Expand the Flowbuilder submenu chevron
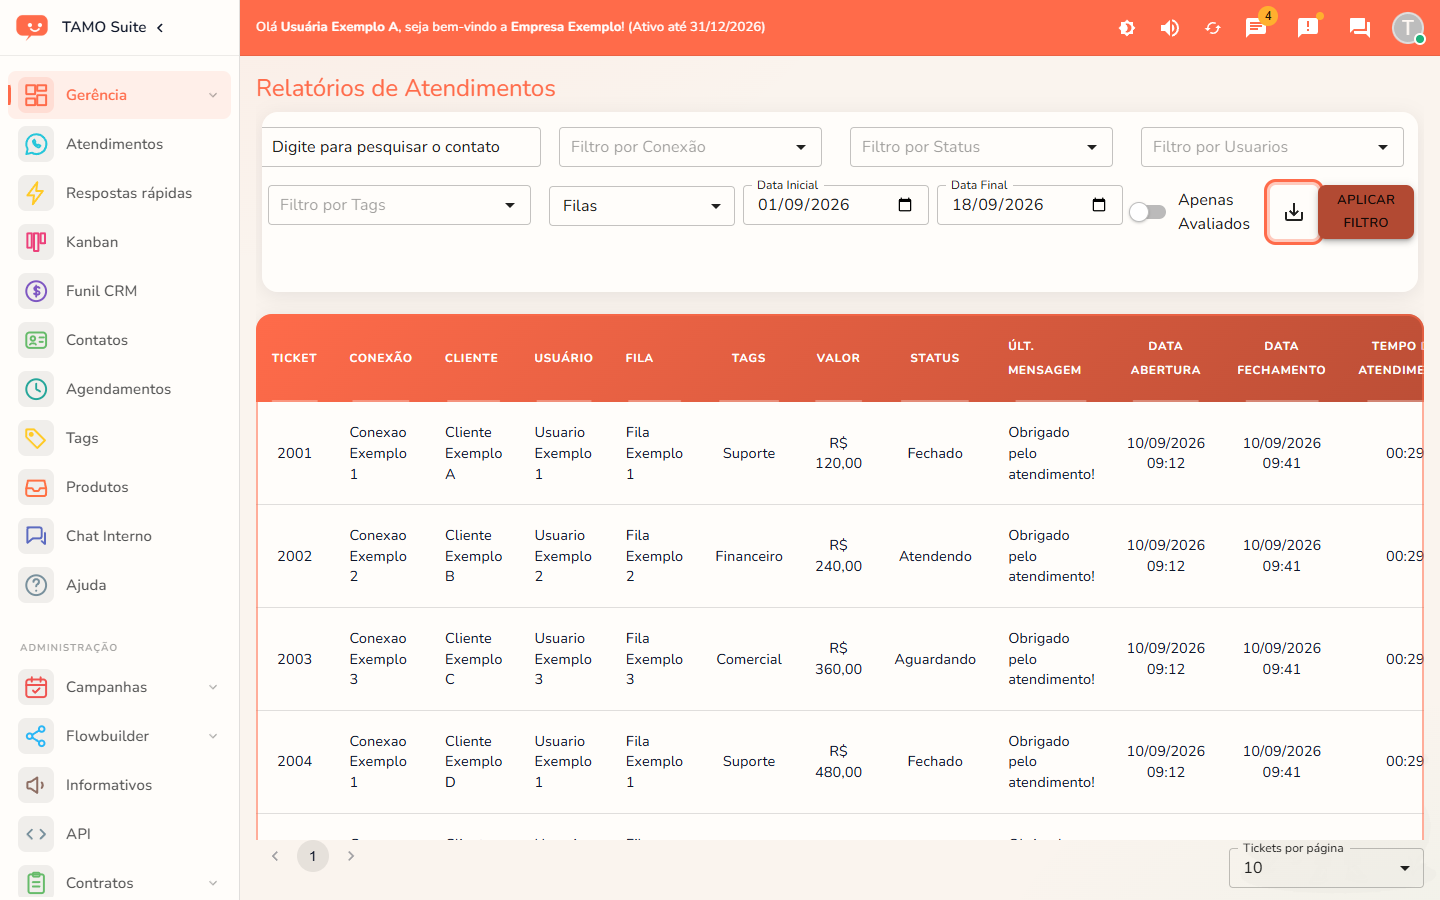Image resolution: width=1440 pixels, height=900 pixels. (213, 736)
